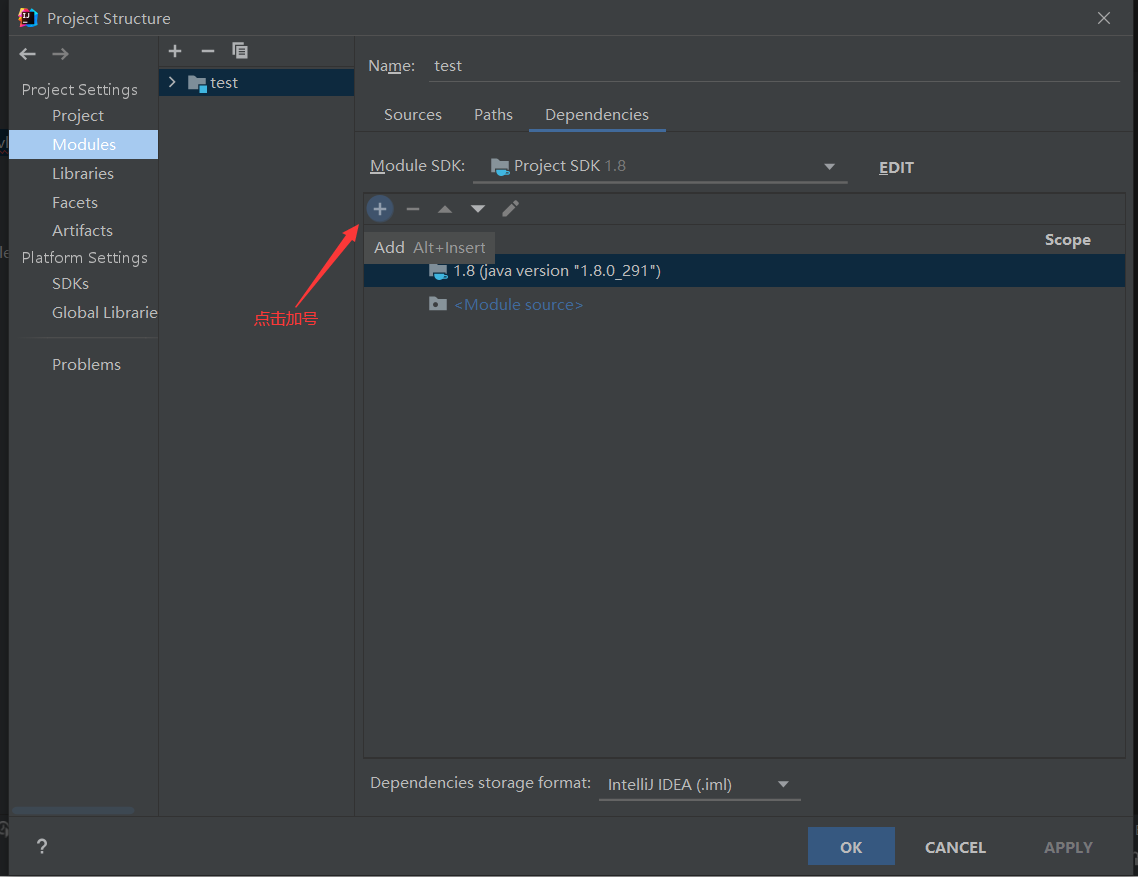
Task: Open Facets settings
Action: [x=75, y=203]
